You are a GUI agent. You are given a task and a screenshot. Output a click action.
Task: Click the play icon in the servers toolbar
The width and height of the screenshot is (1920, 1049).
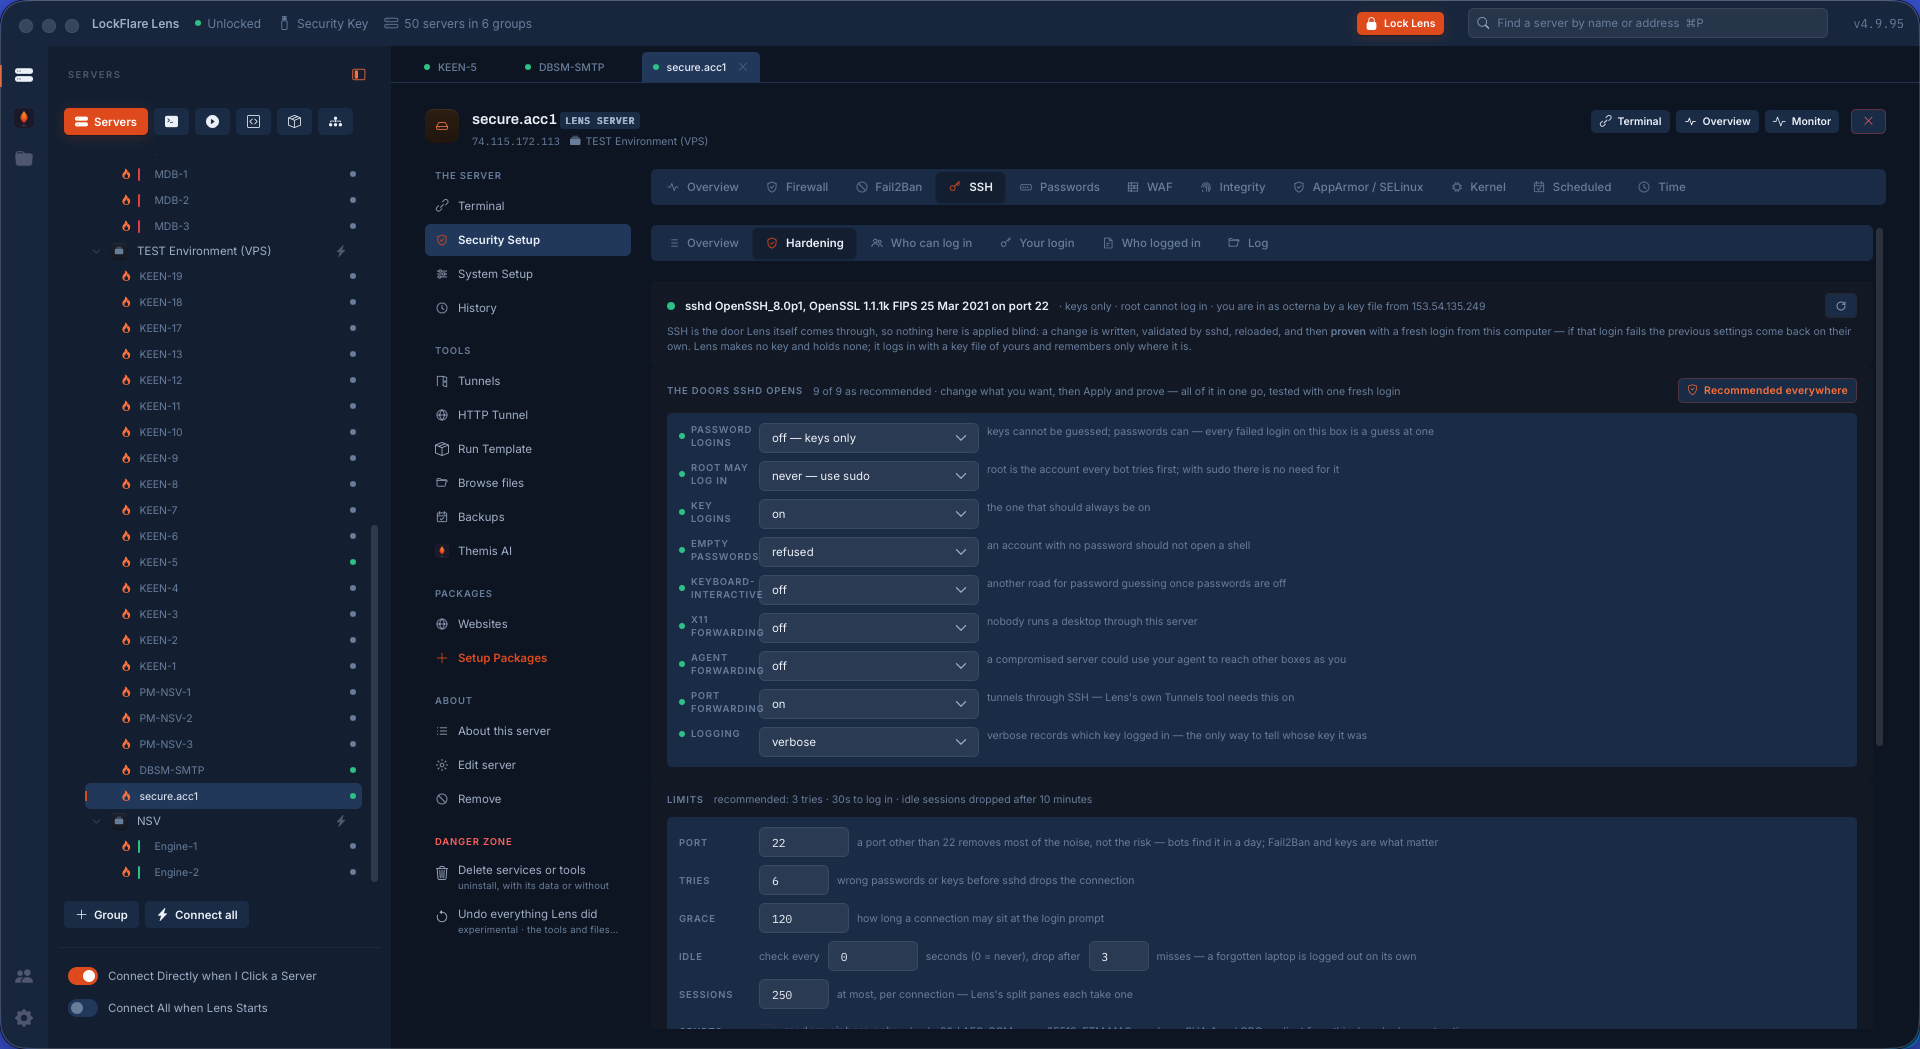(x=213, y=122)
